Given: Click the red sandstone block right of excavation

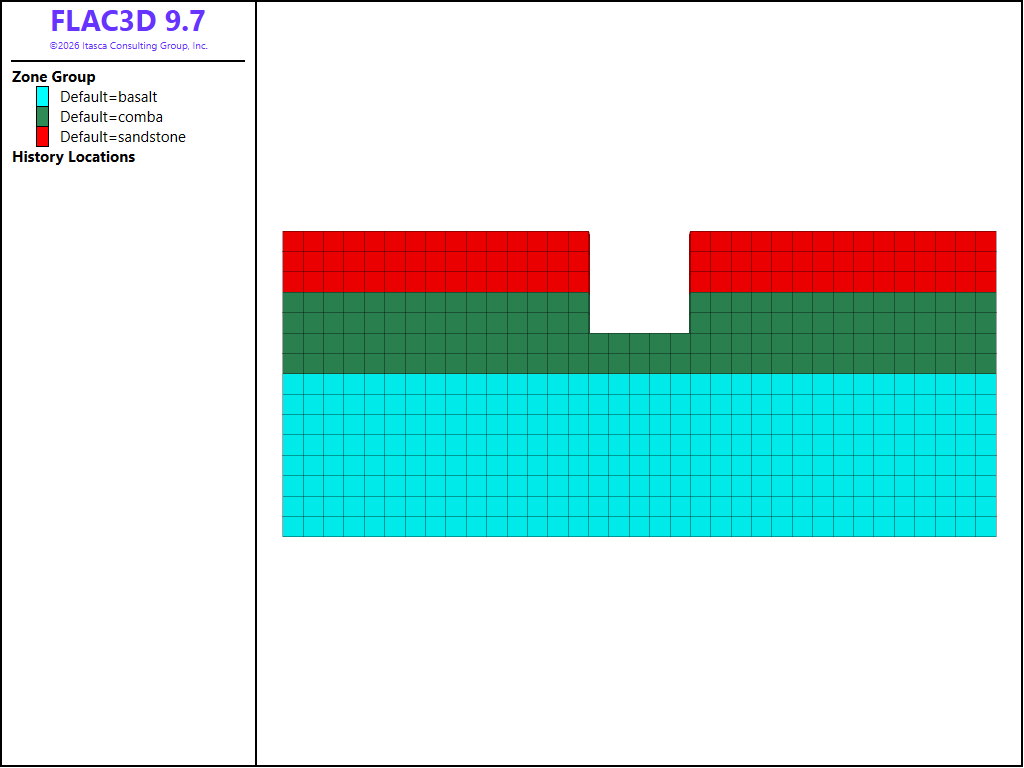Looking at the screenshot, I should (843, 262).
